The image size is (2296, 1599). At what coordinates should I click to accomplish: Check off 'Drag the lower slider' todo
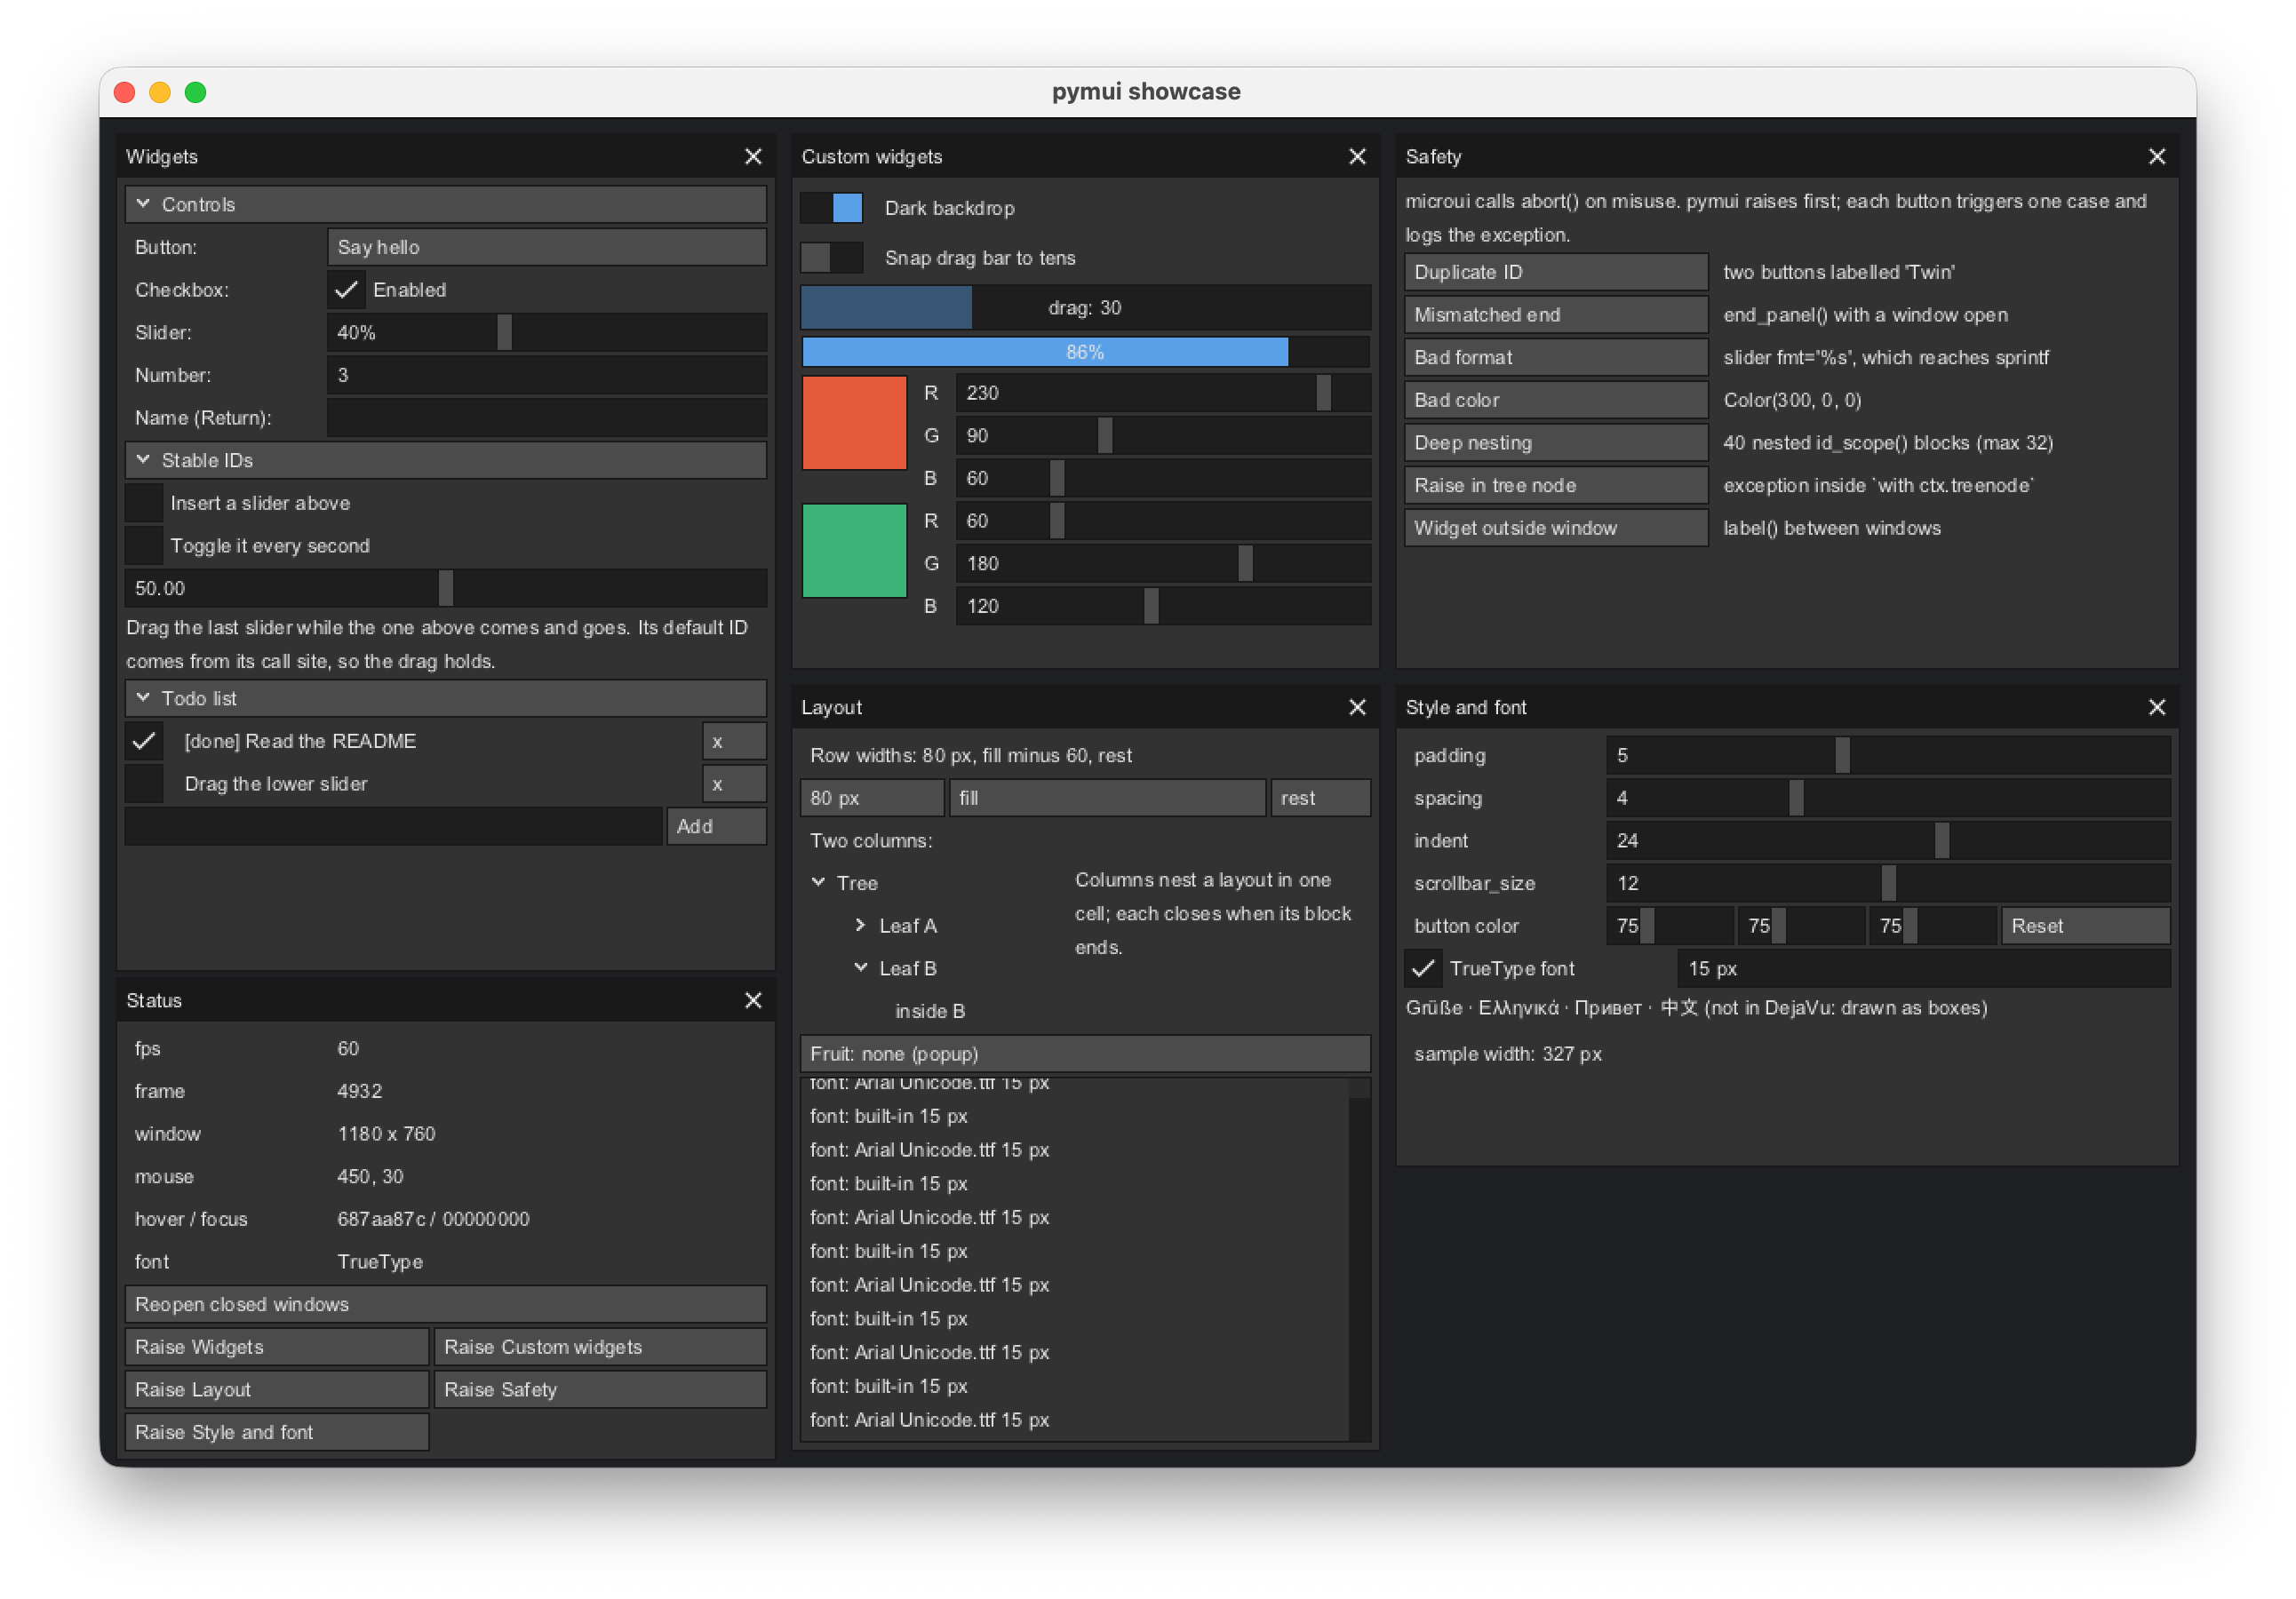[x=144, y=785]
